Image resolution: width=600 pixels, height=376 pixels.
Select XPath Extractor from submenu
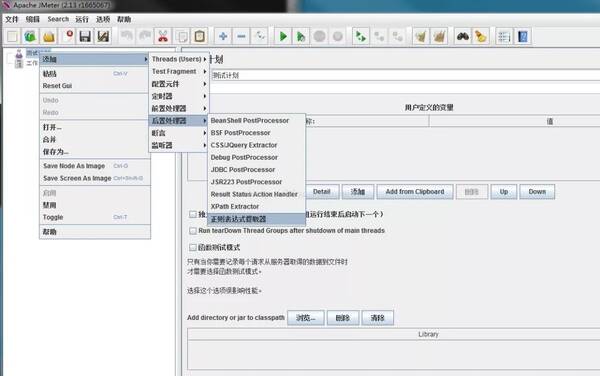[x=256, y=207]
